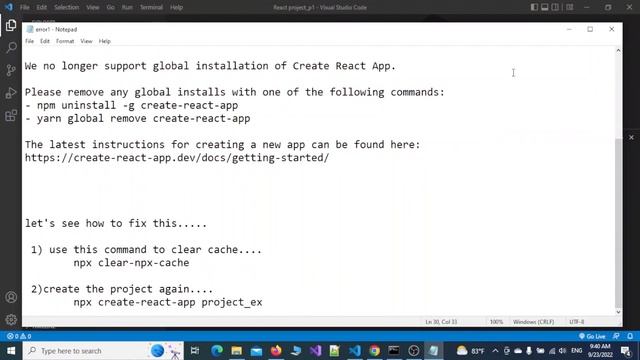Open the VS Code Go menu

point(110,7)
